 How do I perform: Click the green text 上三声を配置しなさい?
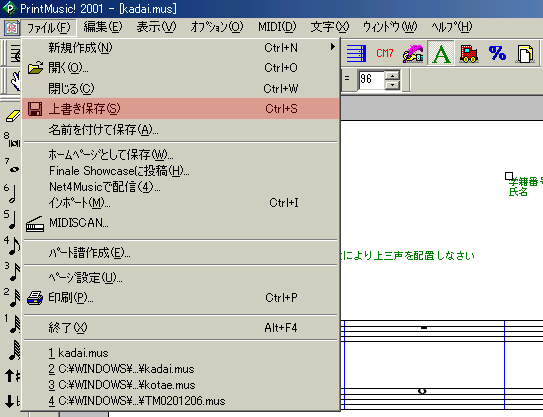424,256
